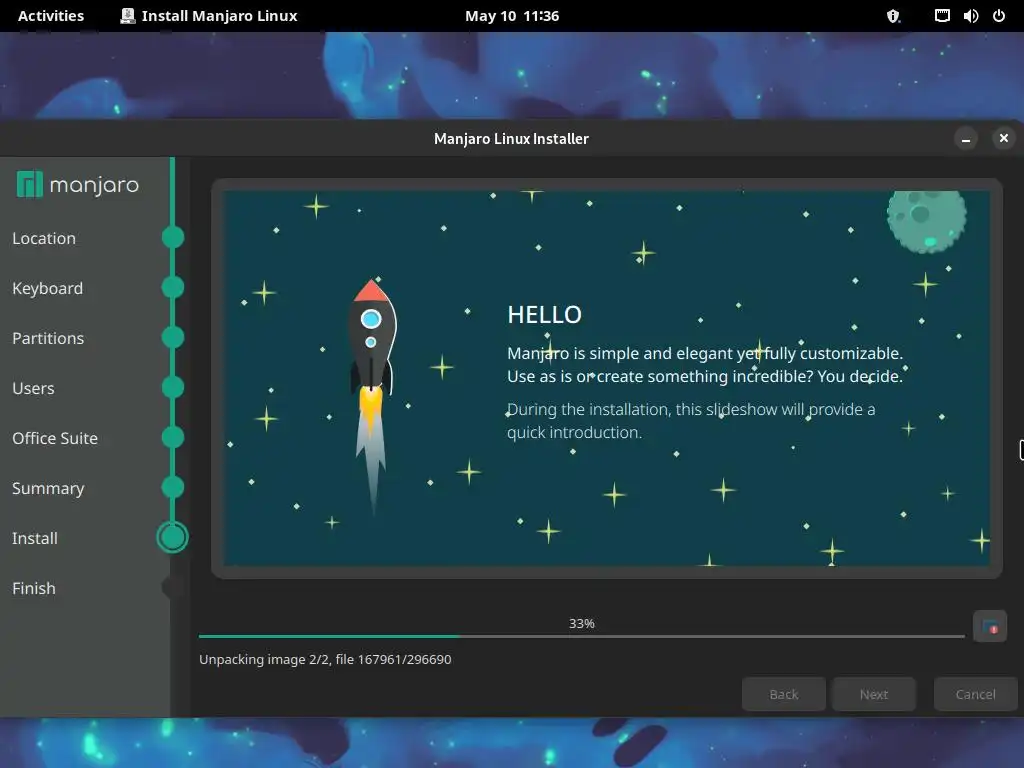Click the installer icon in top bar
The height and width of the screenshot is (768, 1024).
tap(127, 16)
